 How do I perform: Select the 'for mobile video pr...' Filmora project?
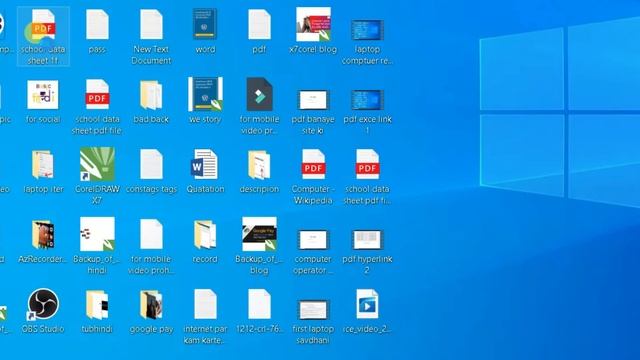pyautogui.click(x=259, y=94)
